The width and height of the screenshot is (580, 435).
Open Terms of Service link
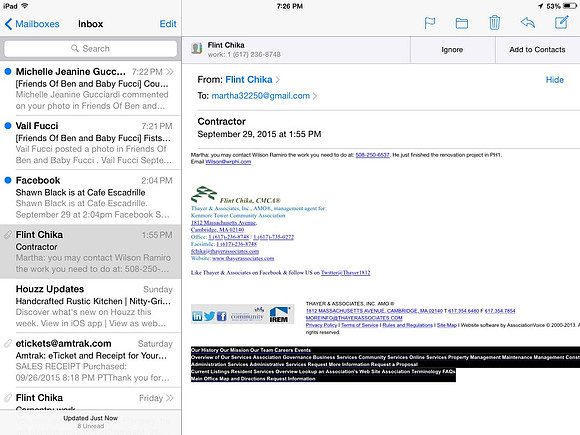[x=360, y=325]
